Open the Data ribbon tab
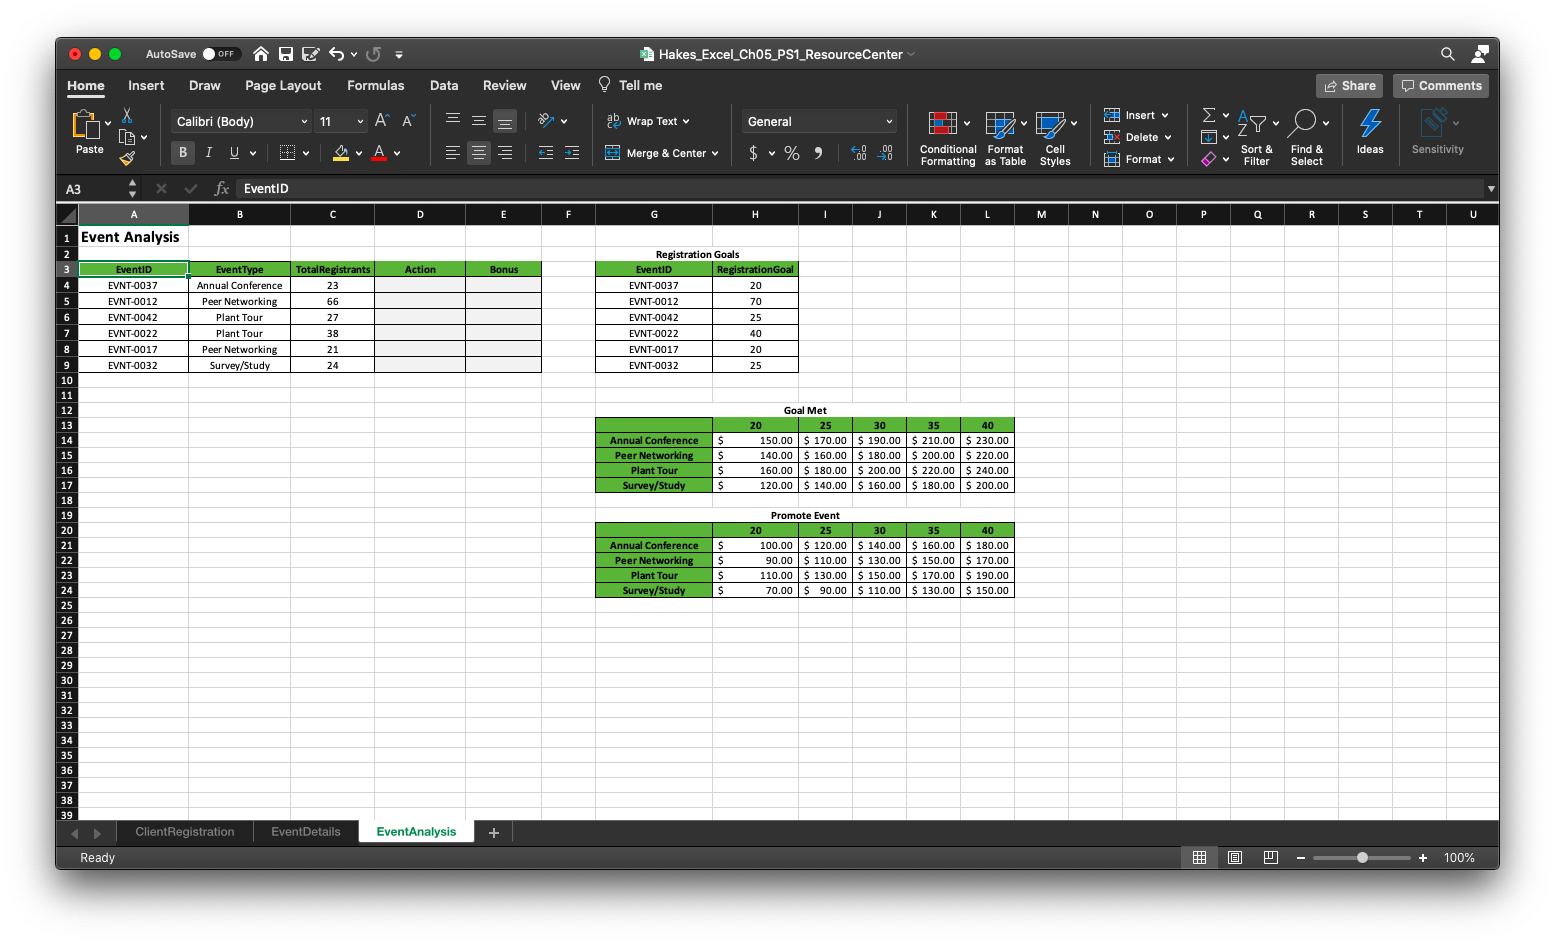This screenshot has height=943, width=1555. tap(444, 85)
